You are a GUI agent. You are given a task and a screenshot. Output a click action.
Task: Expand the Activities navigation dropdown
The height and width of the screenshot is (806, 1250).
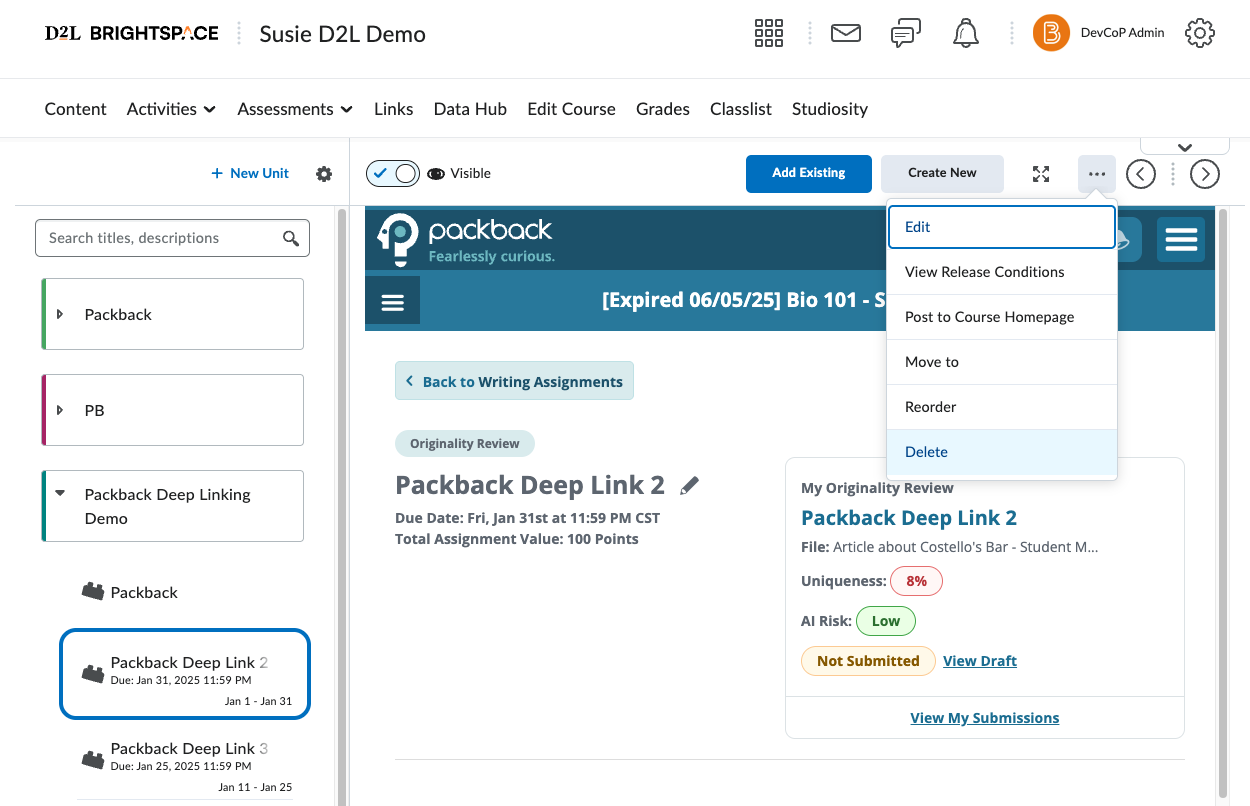pos(171,109)
